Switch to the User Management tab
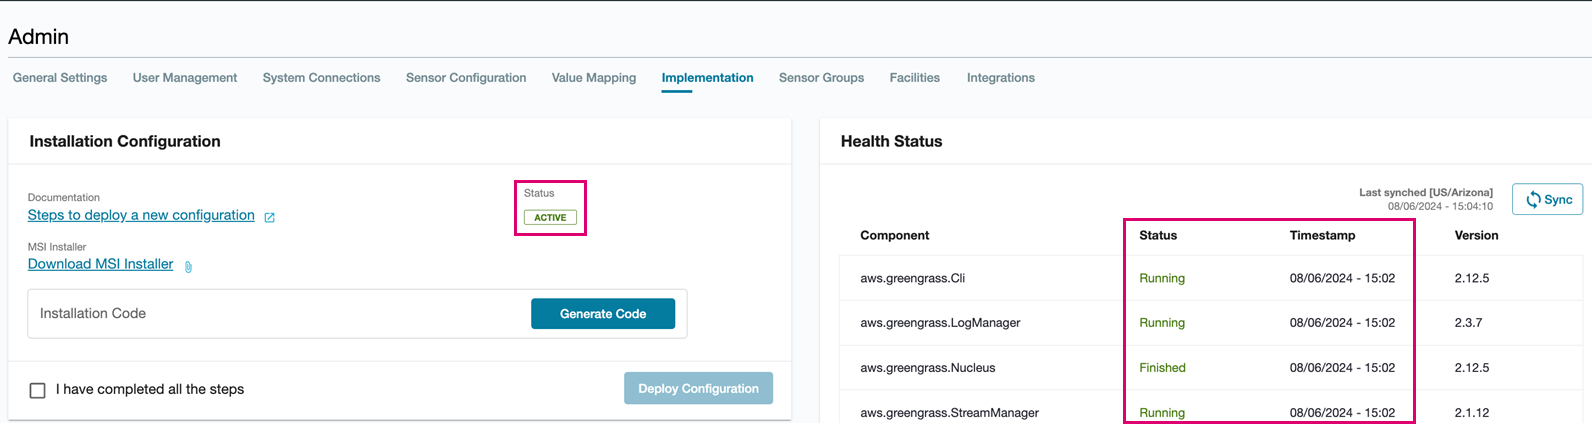This screenshot has height=424, width=1592. click(185, 78)
